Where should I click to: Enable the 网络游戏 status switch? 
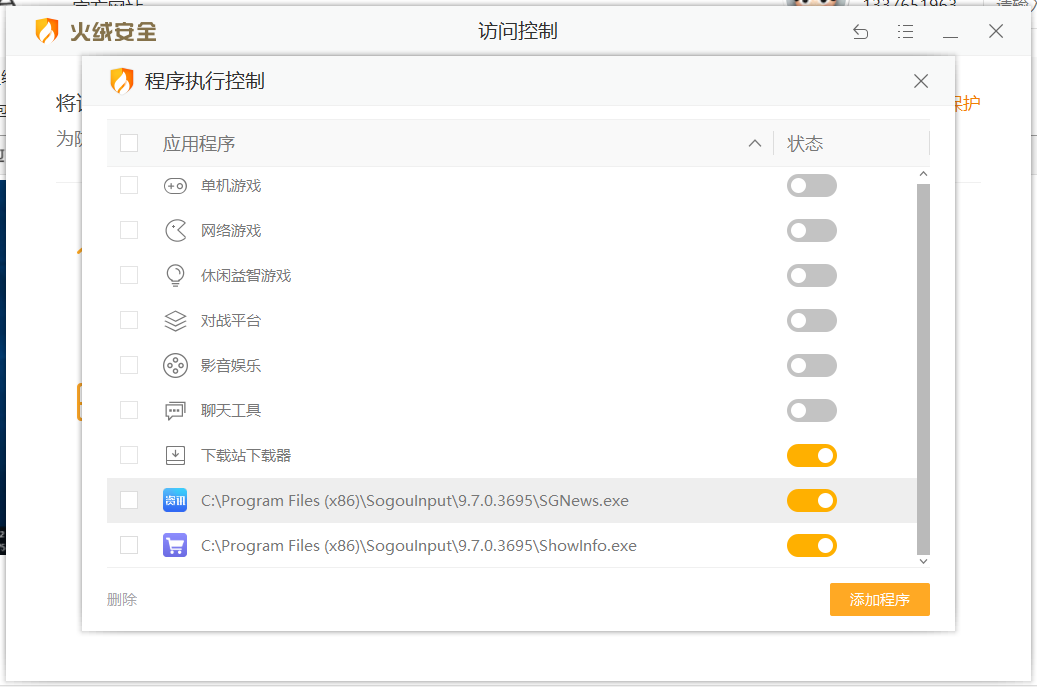pos(811,231)
